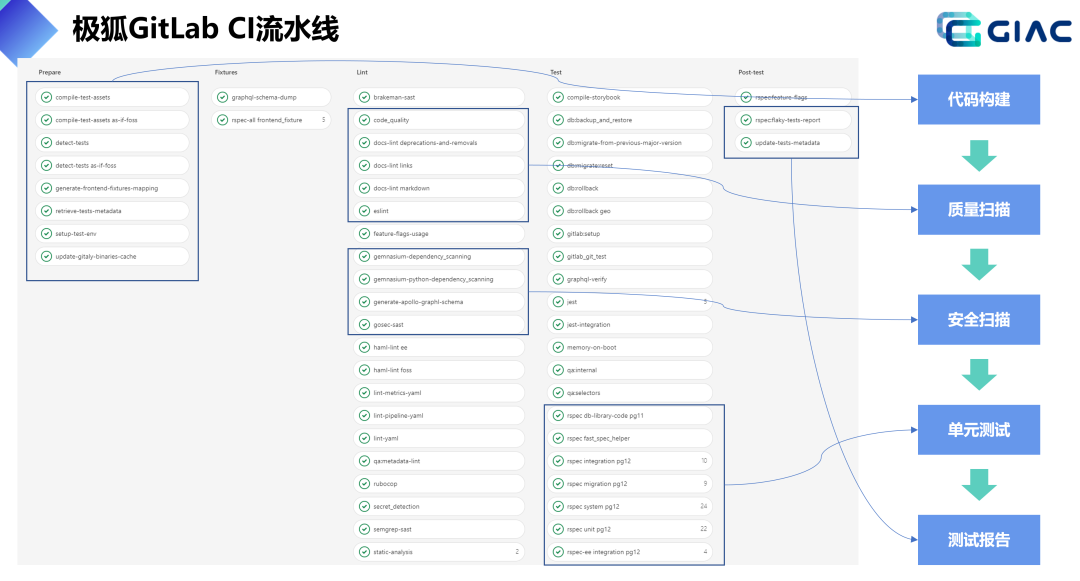Screen dimensions: 1080x581
Task: Click the Prepare stage heading
Action: tap(50, 72)
